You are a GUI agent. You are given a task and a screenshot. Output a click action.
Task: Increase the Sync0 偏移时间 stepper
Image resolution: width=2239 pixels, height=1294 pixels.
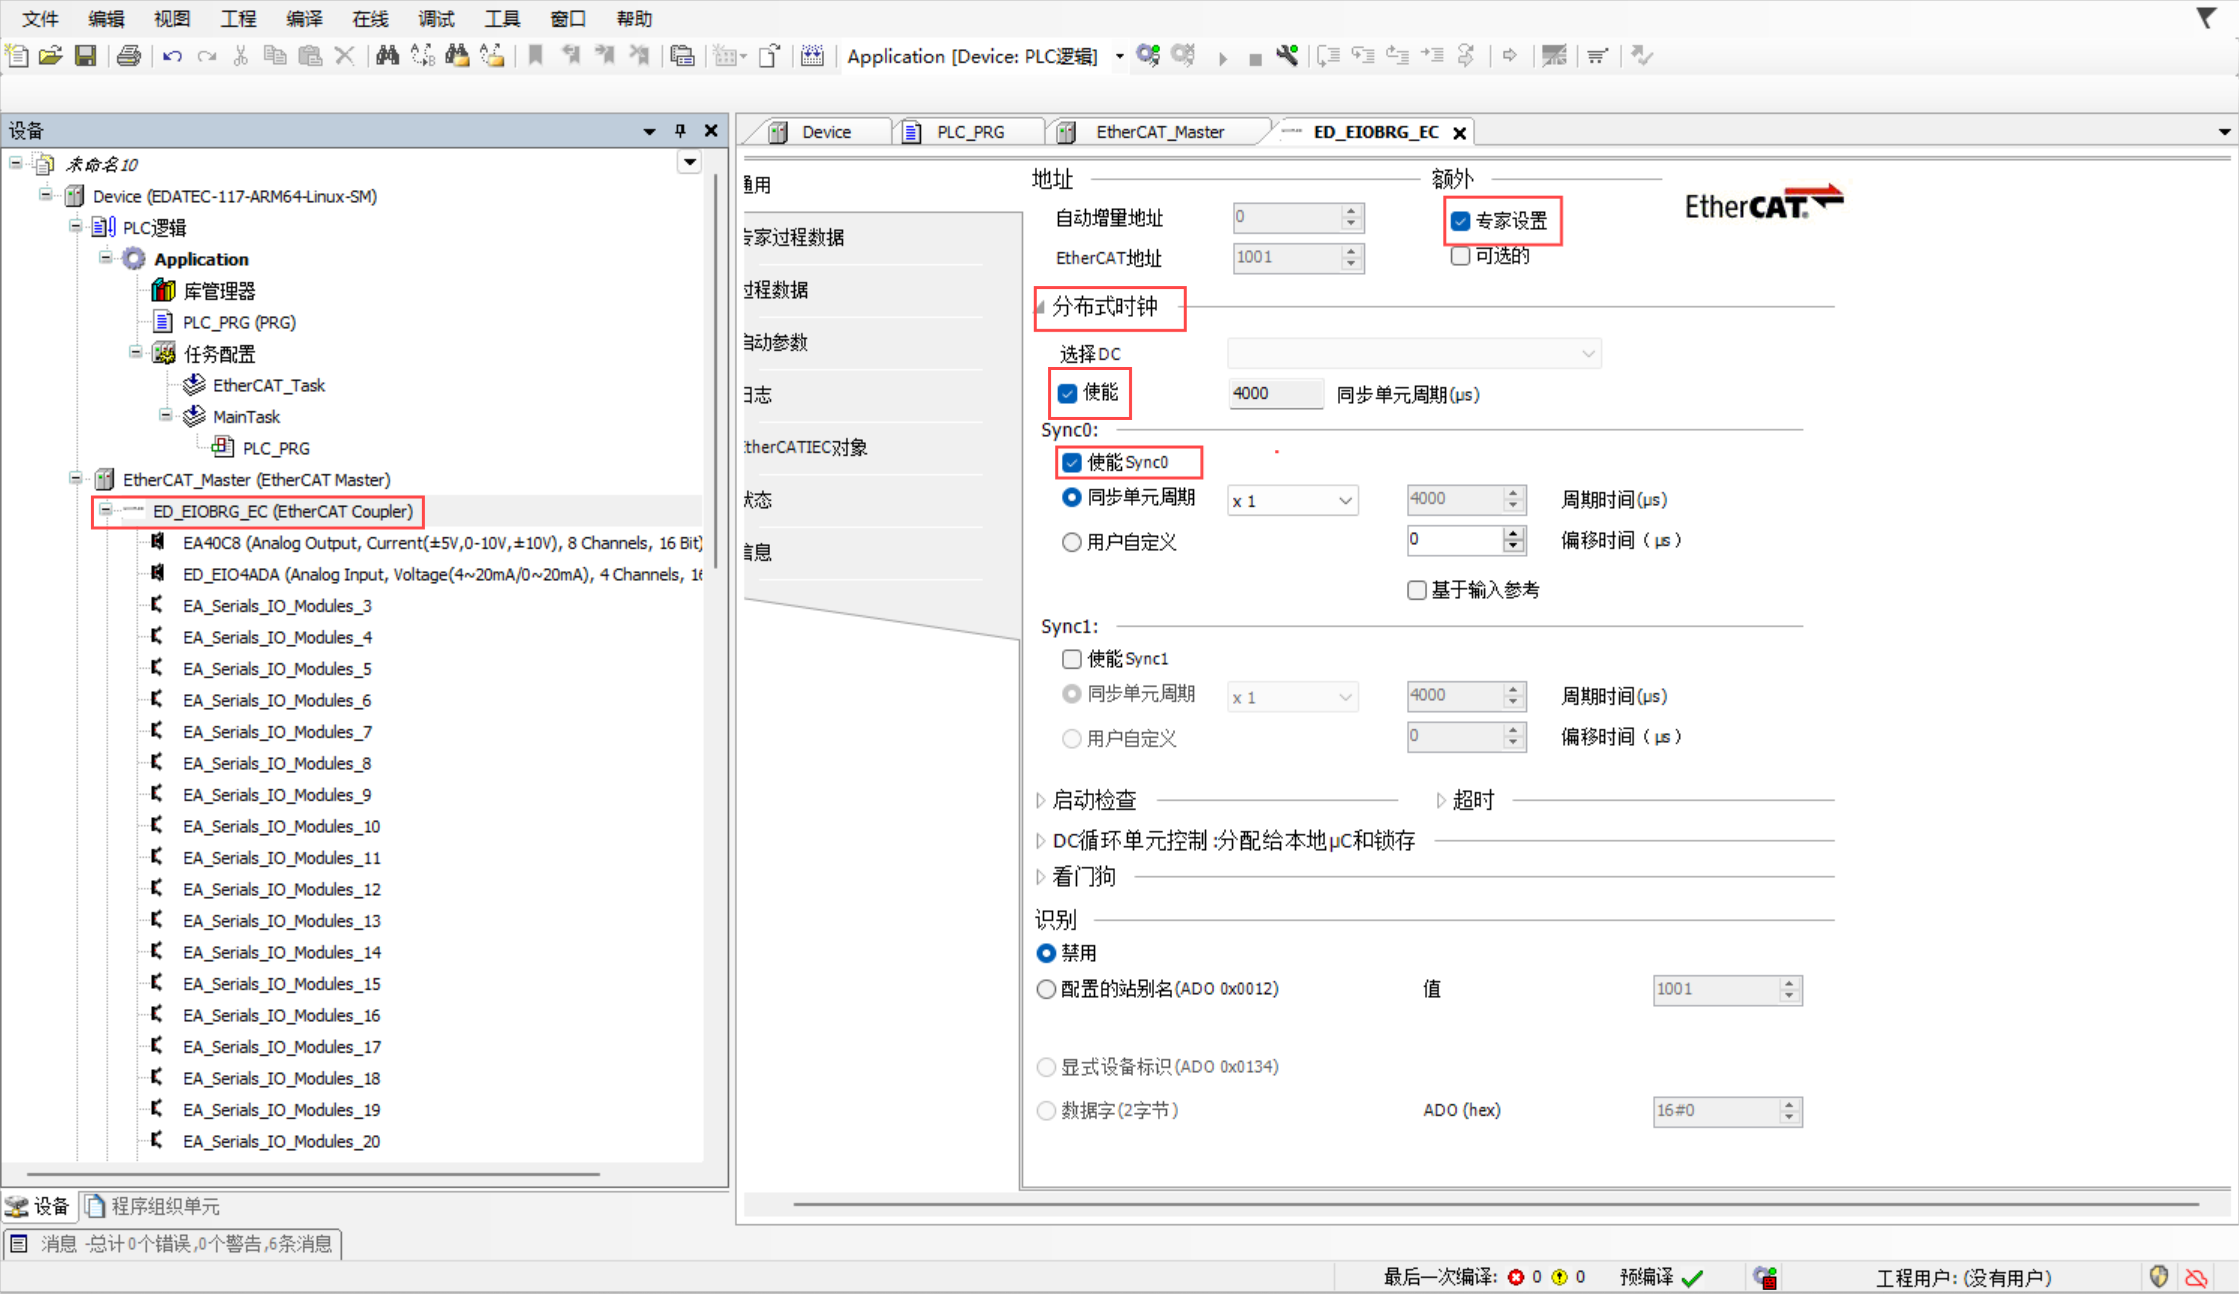click(1514, 534)
